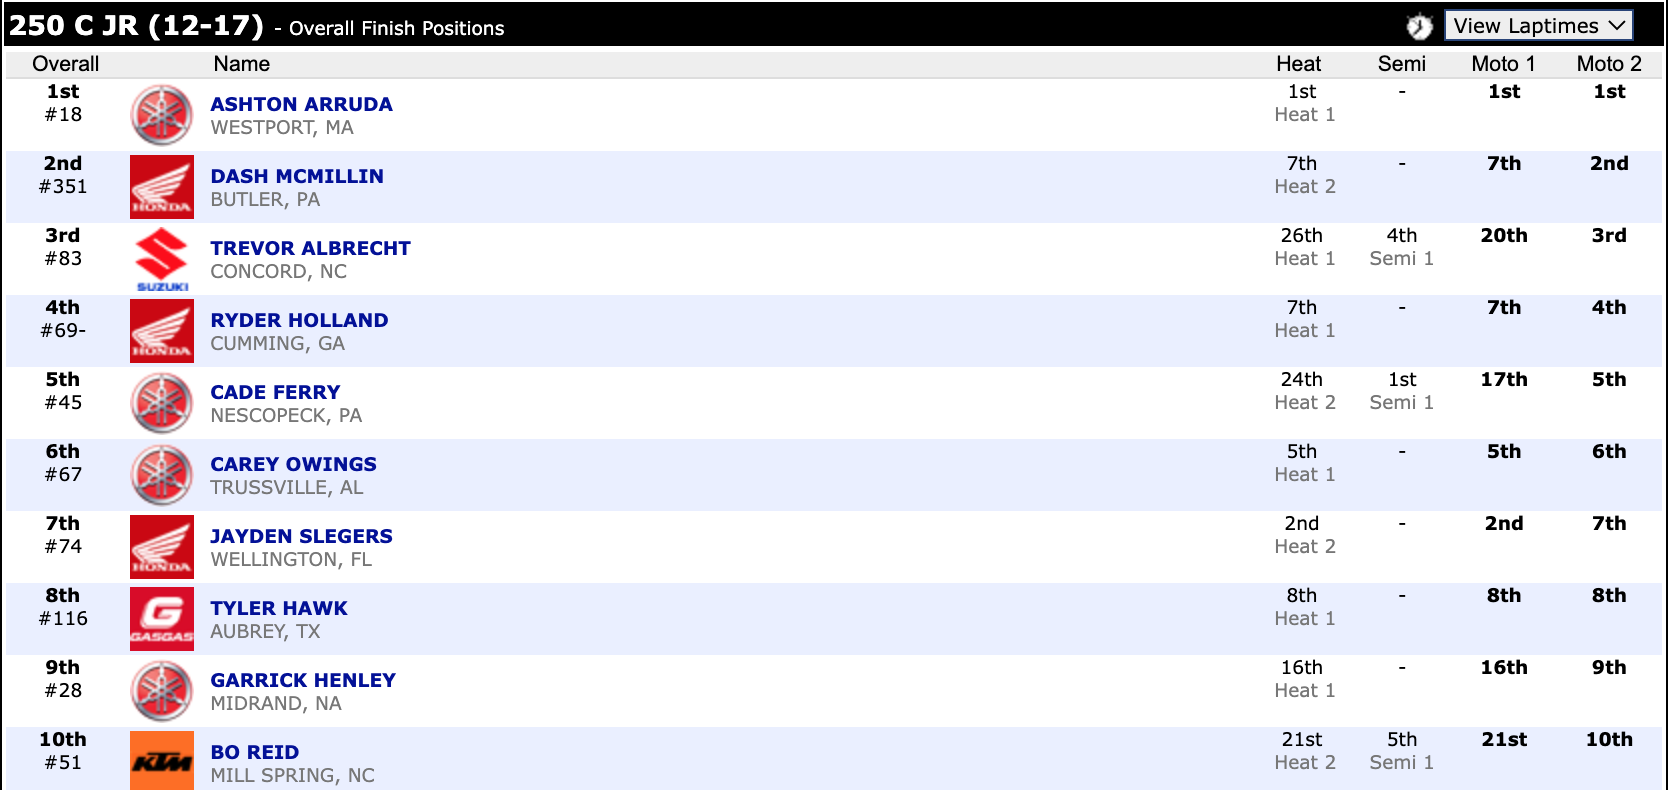Select the Carey Owings name link

tap(293, 464)
